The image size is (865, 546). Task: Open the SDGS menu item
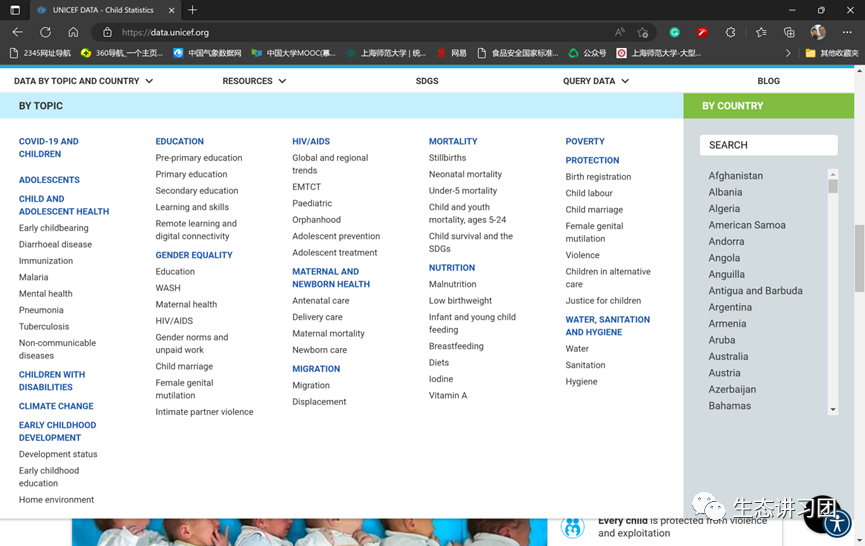[427, 81]
